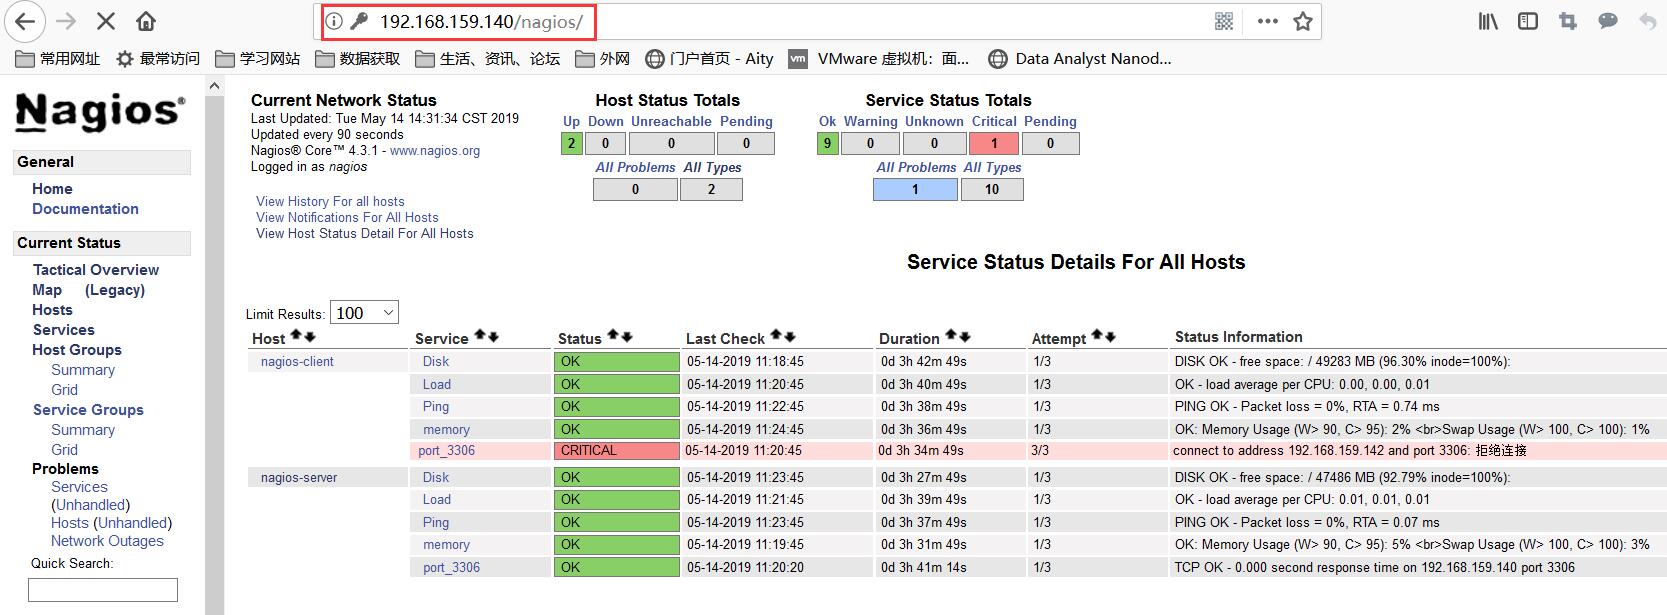Bookmark this page with the star icon
The height and width of the screenshot is (615, 1667).
pyautogui.click(x=1303, y=21)
